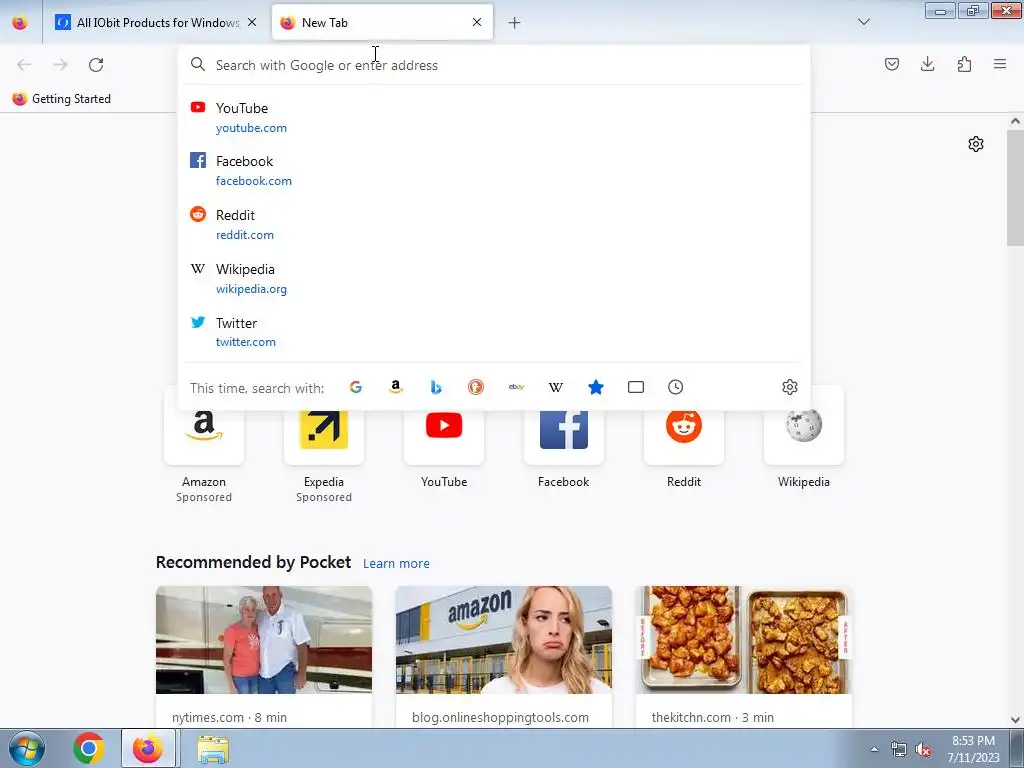
Task: Open the list all tabs dropdown
Action: [x=864, y=22]
